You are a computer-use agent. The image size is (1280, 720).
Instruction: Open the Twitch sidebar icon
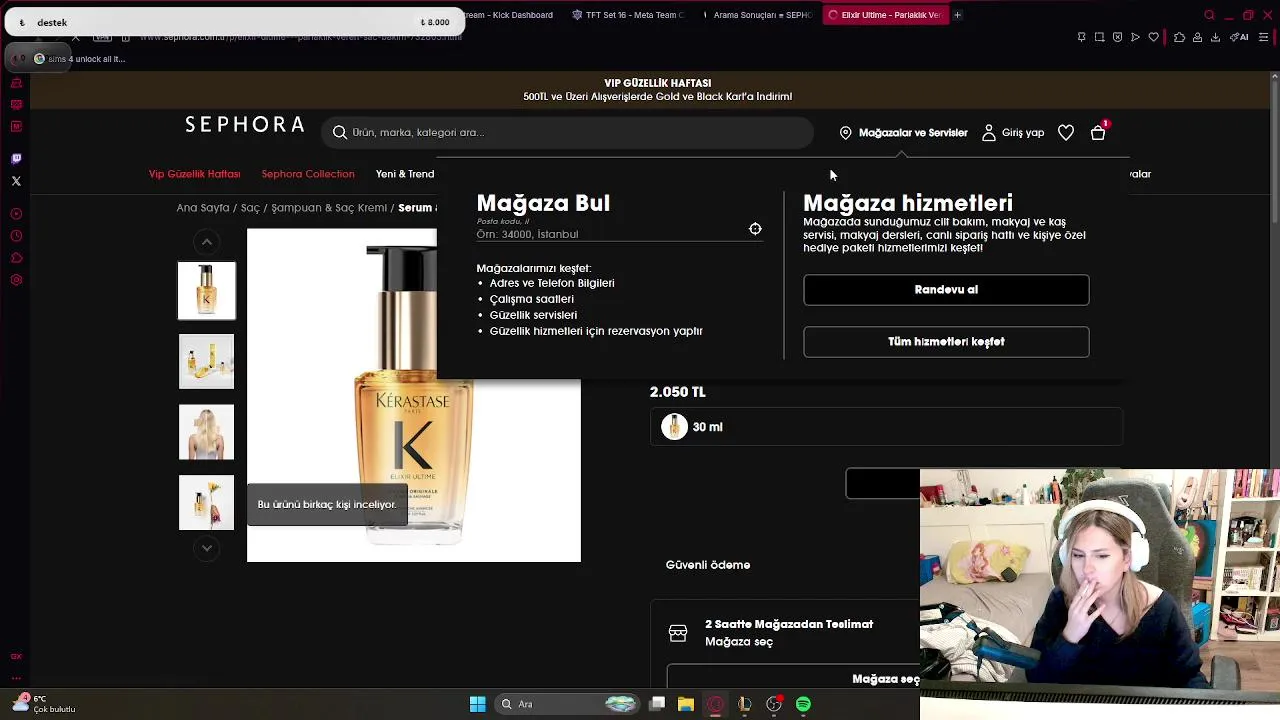click(16, 158)
